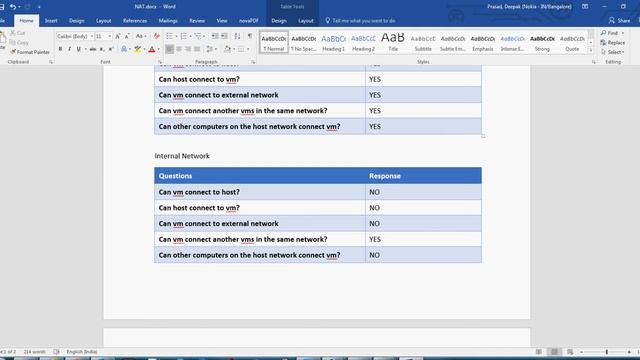Click the Internal Network heading text
The image size is (640, 360).
point(182,156)
